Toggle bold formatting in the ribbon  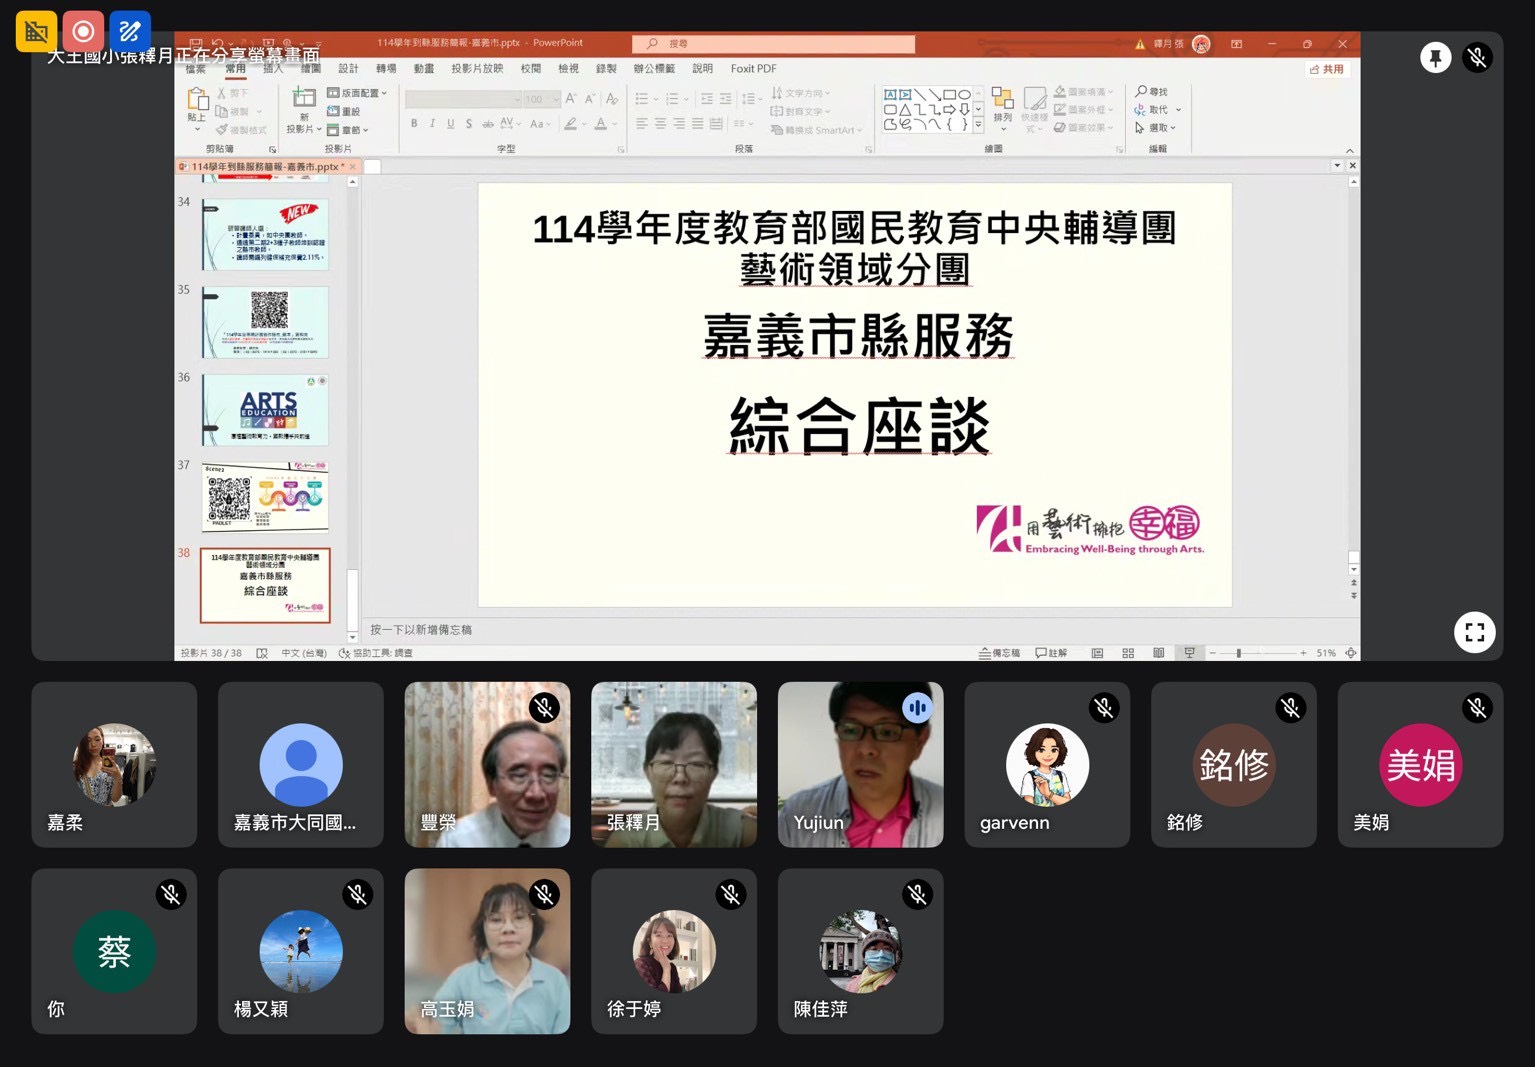414,124
